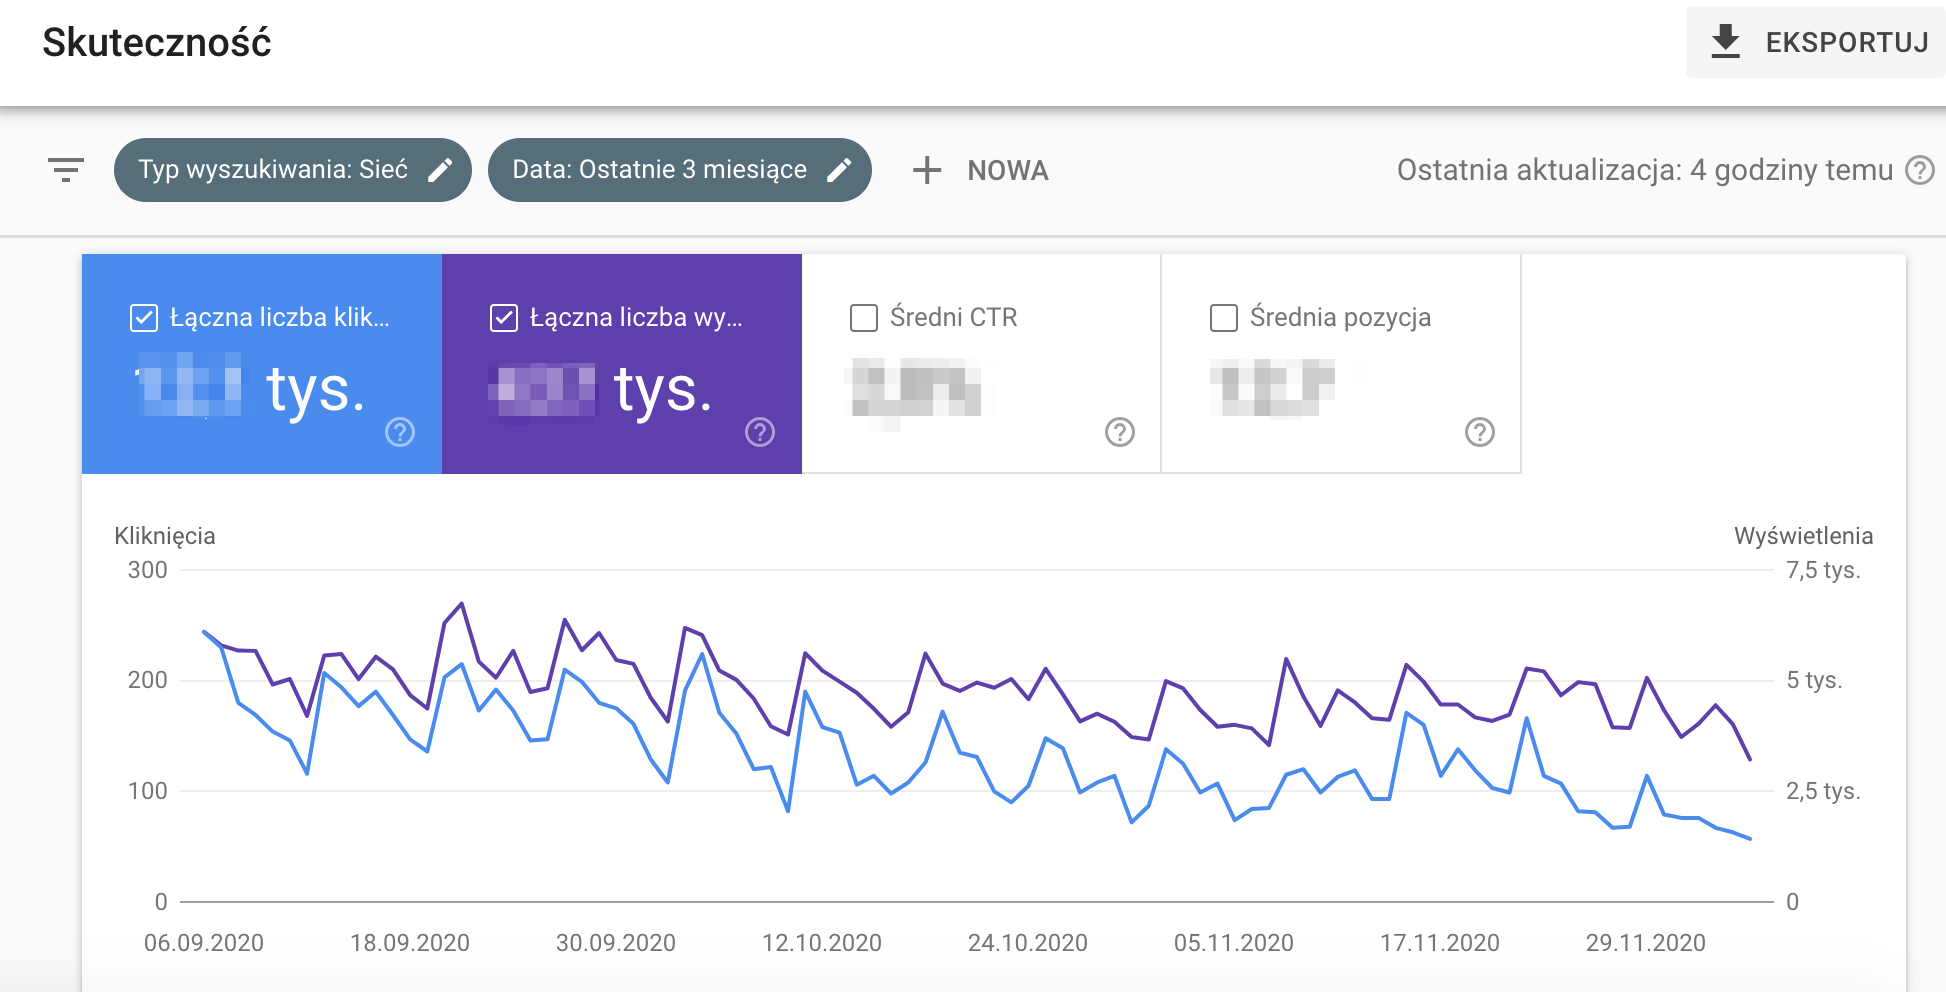Edit date range filter pencil icon
This screenshot has height=992, width=1946.
point(839,170)
